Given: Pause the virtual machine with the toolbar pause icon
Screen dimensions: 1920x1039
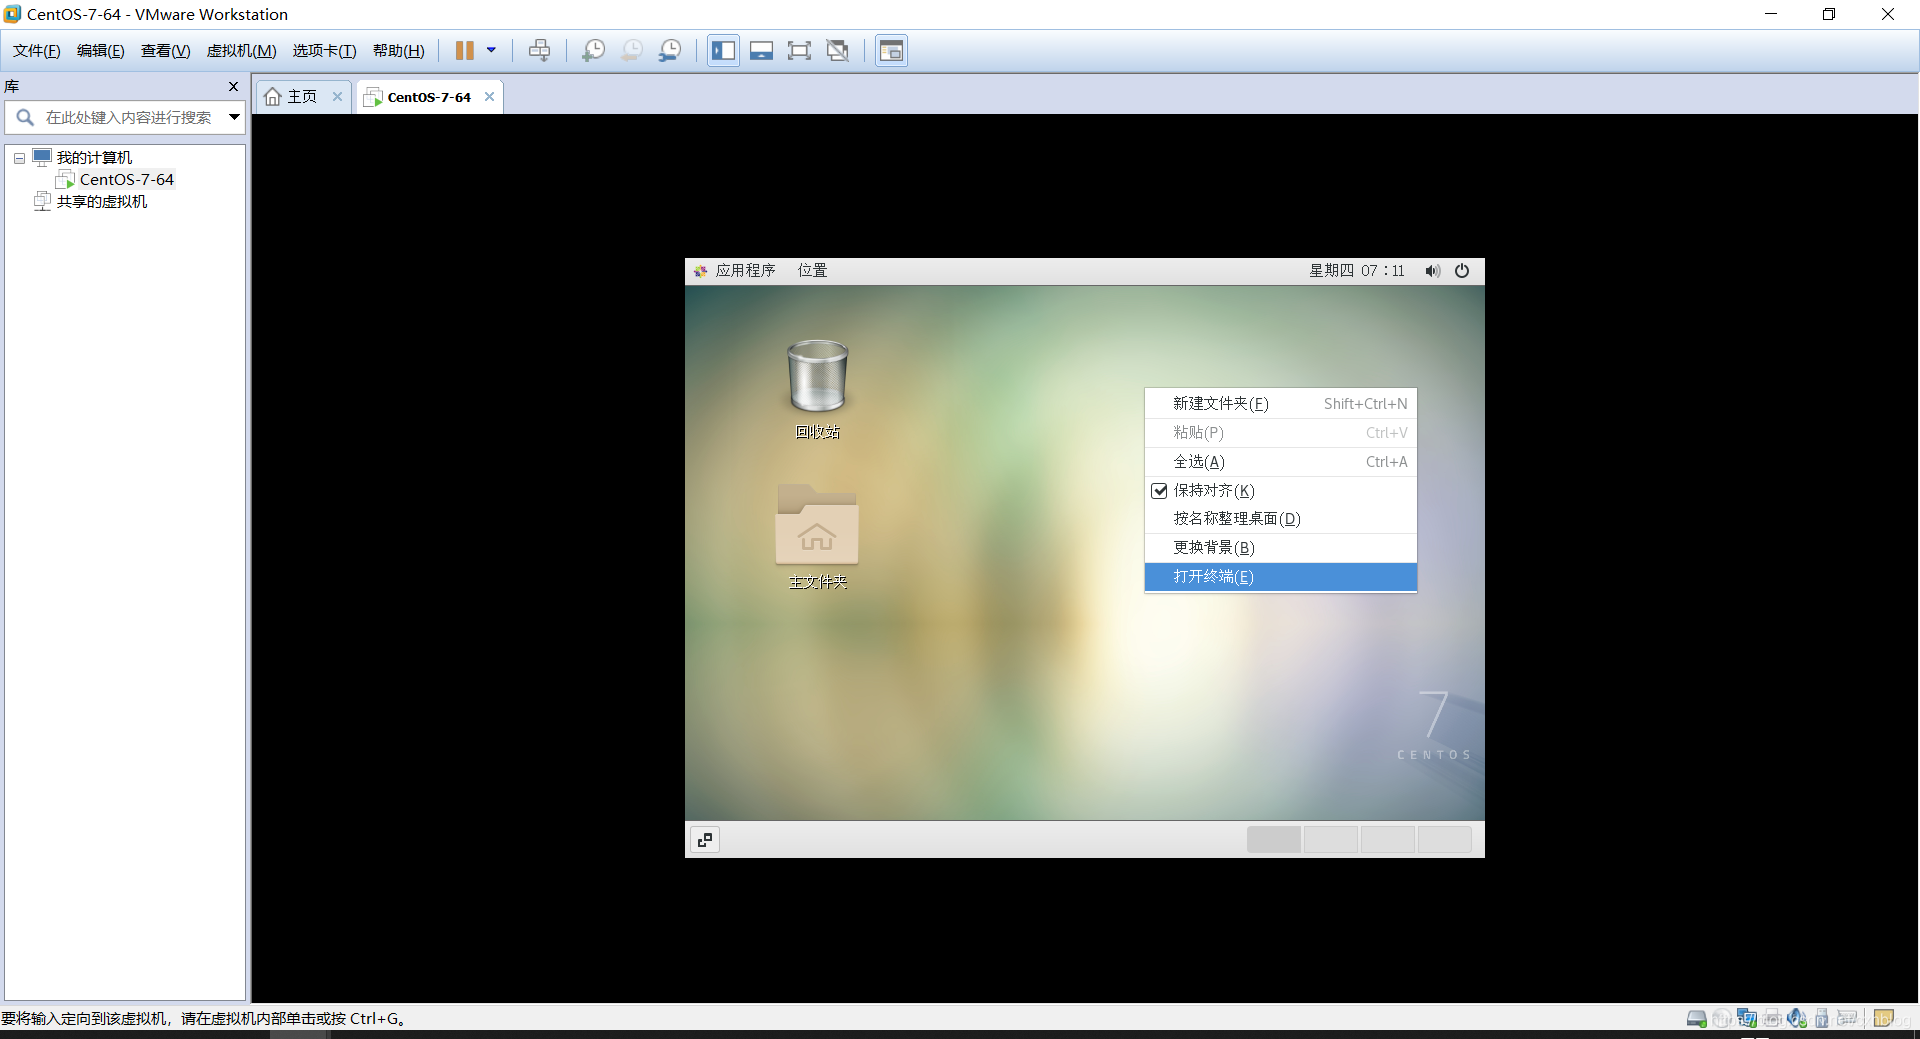Looking at the screenshot, I should point(465,50).
